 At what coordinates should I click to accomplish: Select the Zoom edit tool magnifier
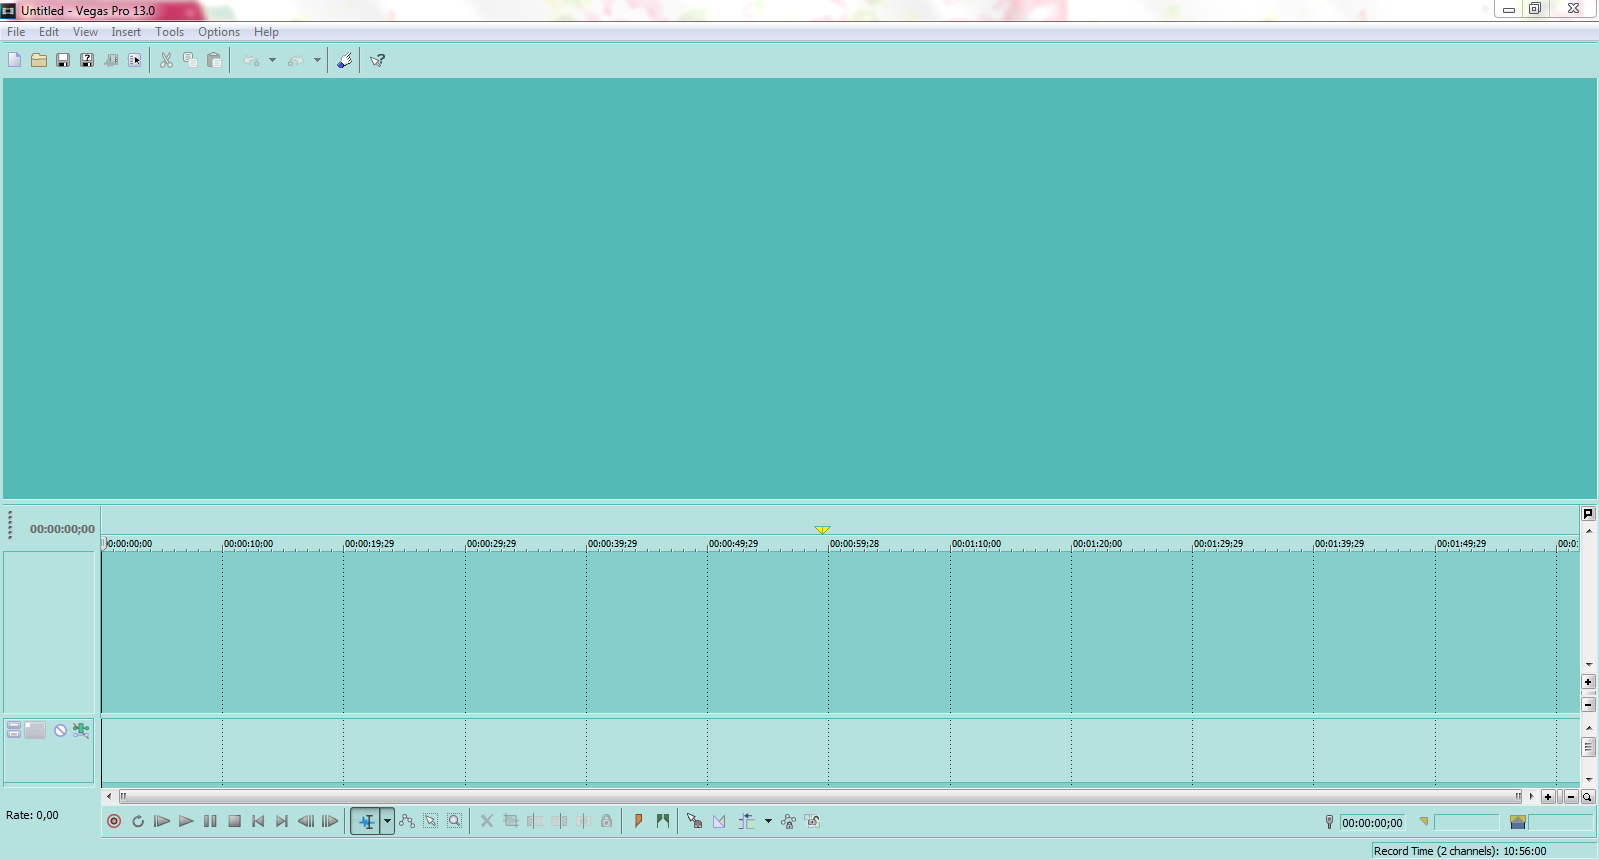(455, 821)
